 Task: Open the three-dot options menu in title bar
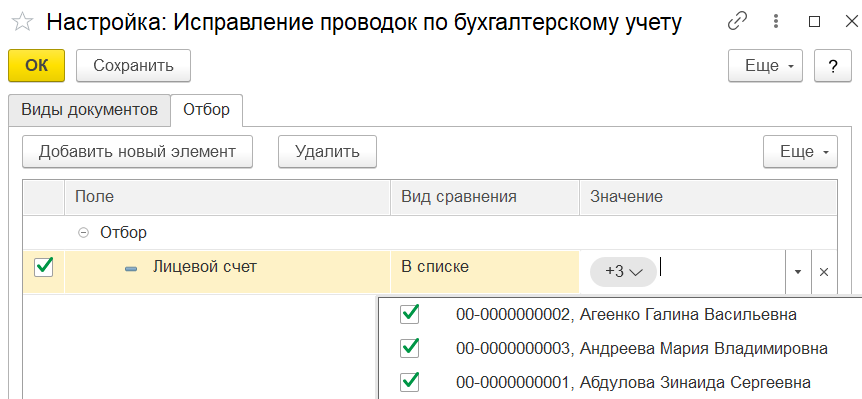776,21
